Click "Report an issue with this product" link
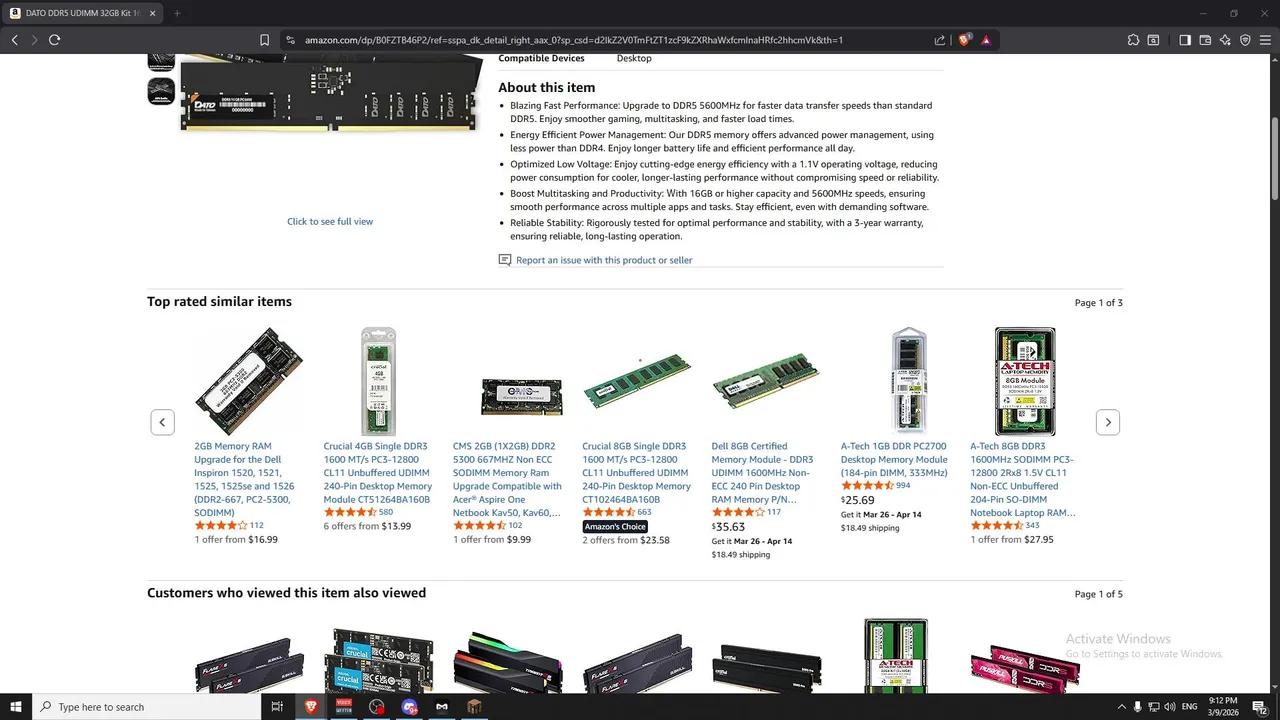The height and width of the screenshot is (720, 1280). [x=604, y=260]
